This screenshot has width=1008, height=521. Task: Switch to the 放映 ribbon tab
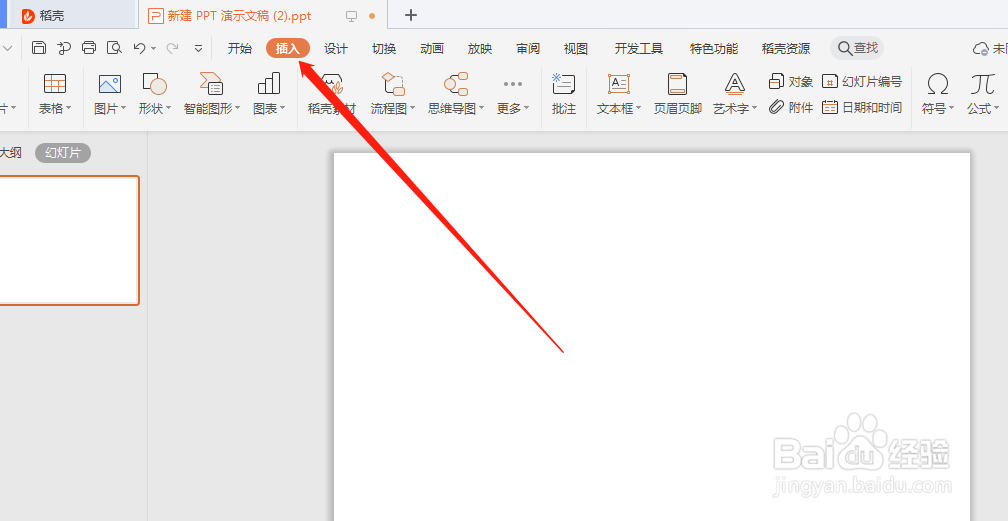tap(480, 48)
